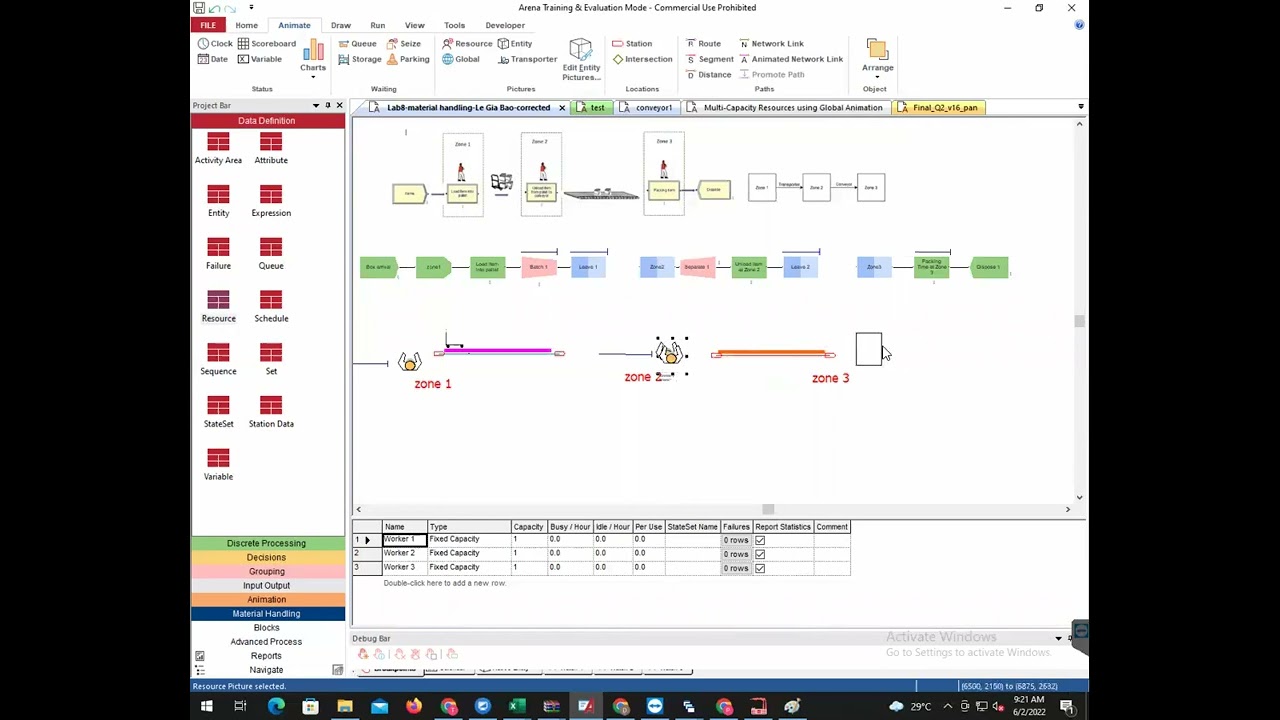The height and width of the screenshot is (720, 1280).
Task: Open Failures rows for Worker 1
Action: click(x=735, y=540)
